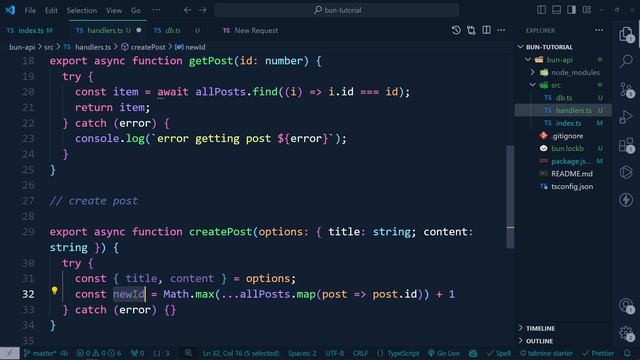Viewport: 640px width, 360px height.
Task: Open Explorer panel Views and More Actions
Action: click(599, 30)
